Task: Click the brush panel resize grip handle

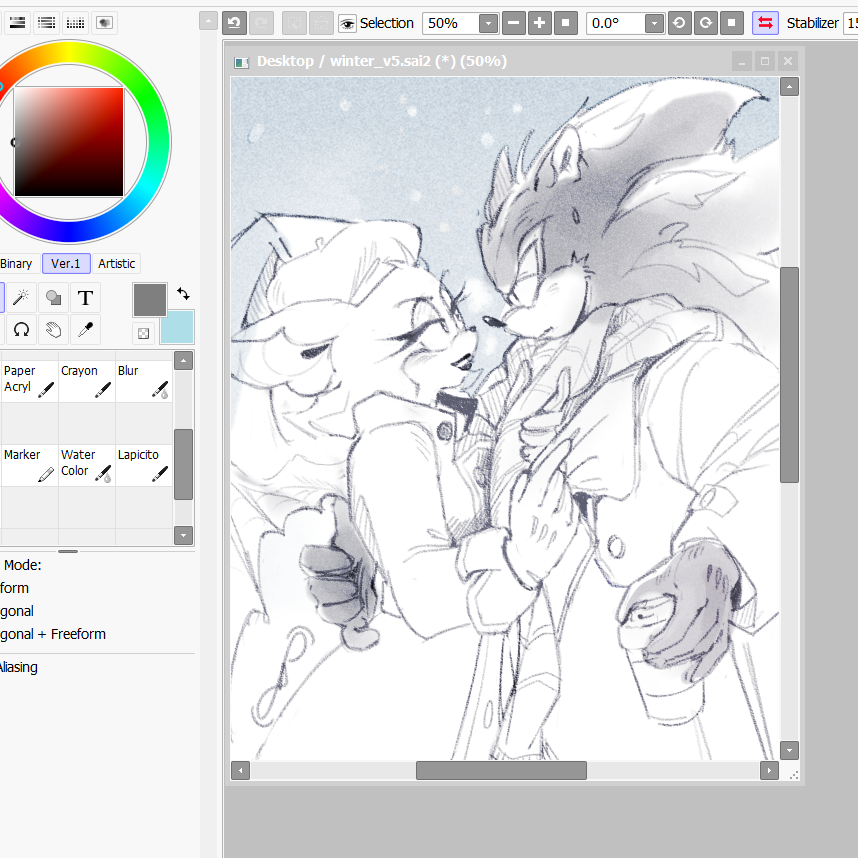Action: (x=68, y=552)
